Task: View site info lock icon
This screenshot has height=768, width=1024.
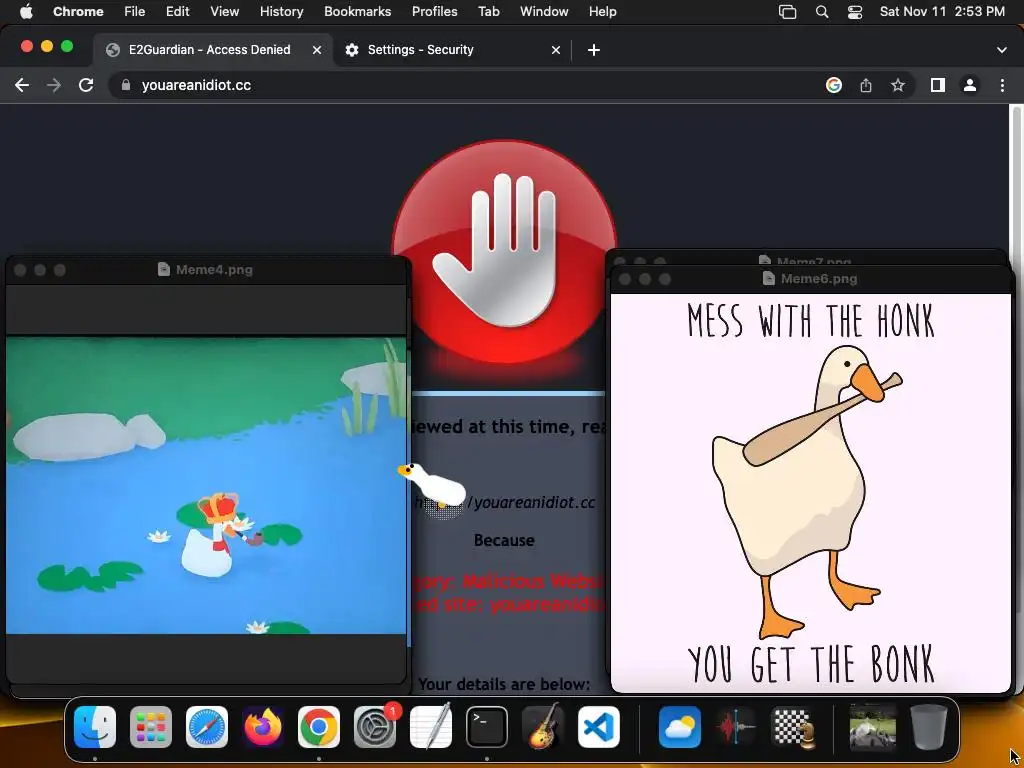Action: (127, 86)
